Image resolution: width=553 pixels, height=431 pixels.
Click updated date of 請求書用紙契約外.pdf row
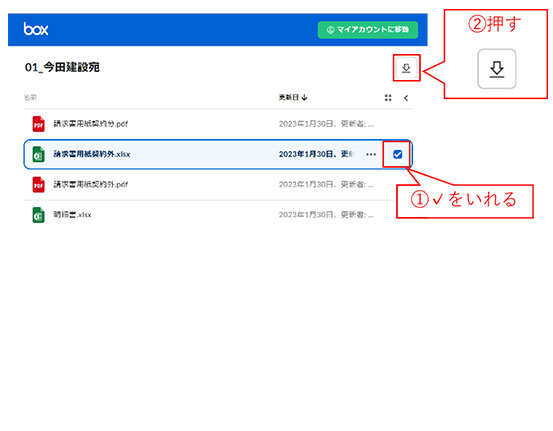[x=326, y=184]
